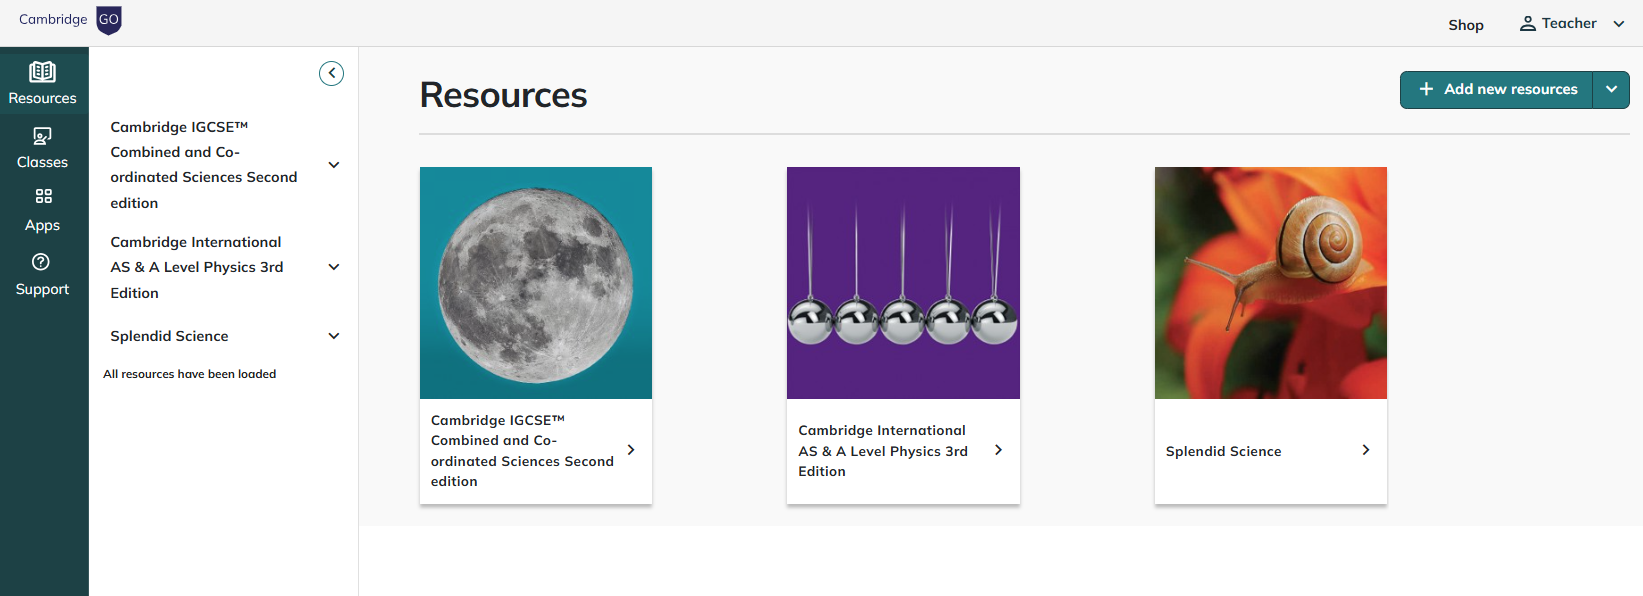Open the Teacher account menu chevron

(x=1619, y=24)
